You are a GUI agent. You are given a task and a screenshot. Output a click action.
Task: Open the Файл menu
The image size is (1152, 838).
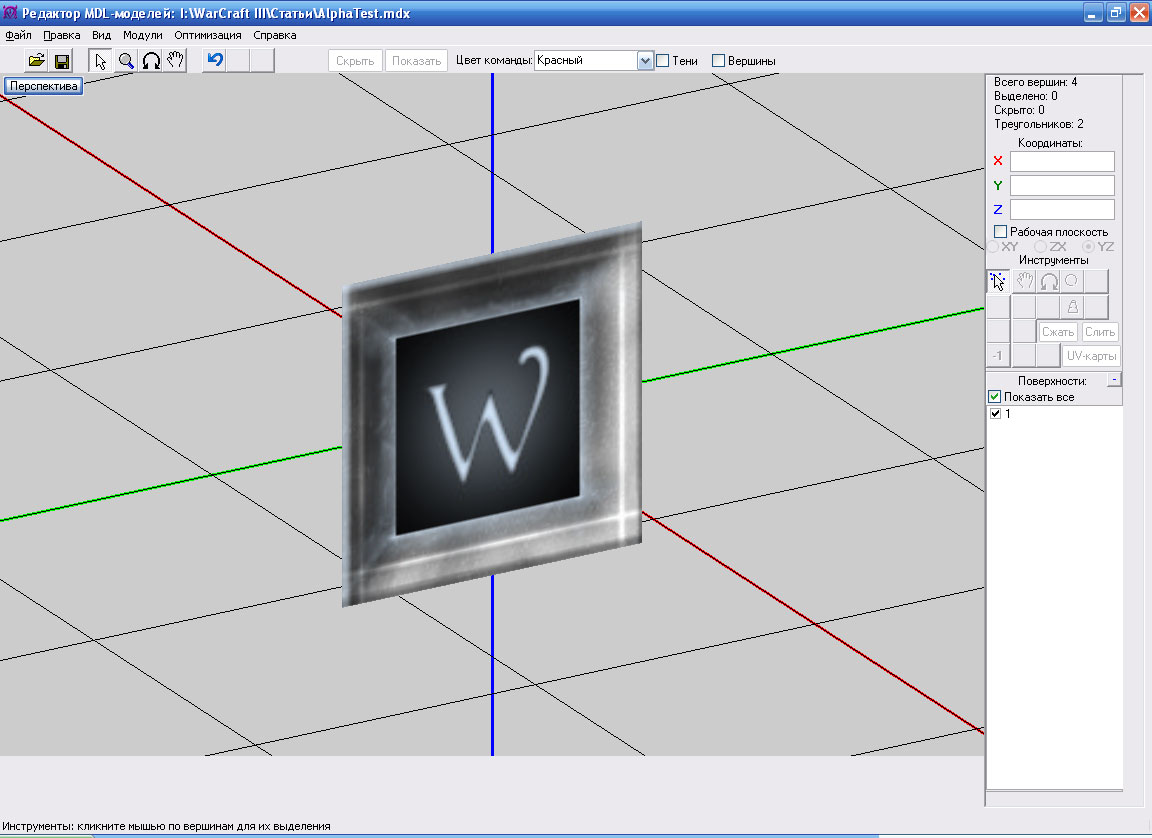pyautogui.click(x=18, y=35)
